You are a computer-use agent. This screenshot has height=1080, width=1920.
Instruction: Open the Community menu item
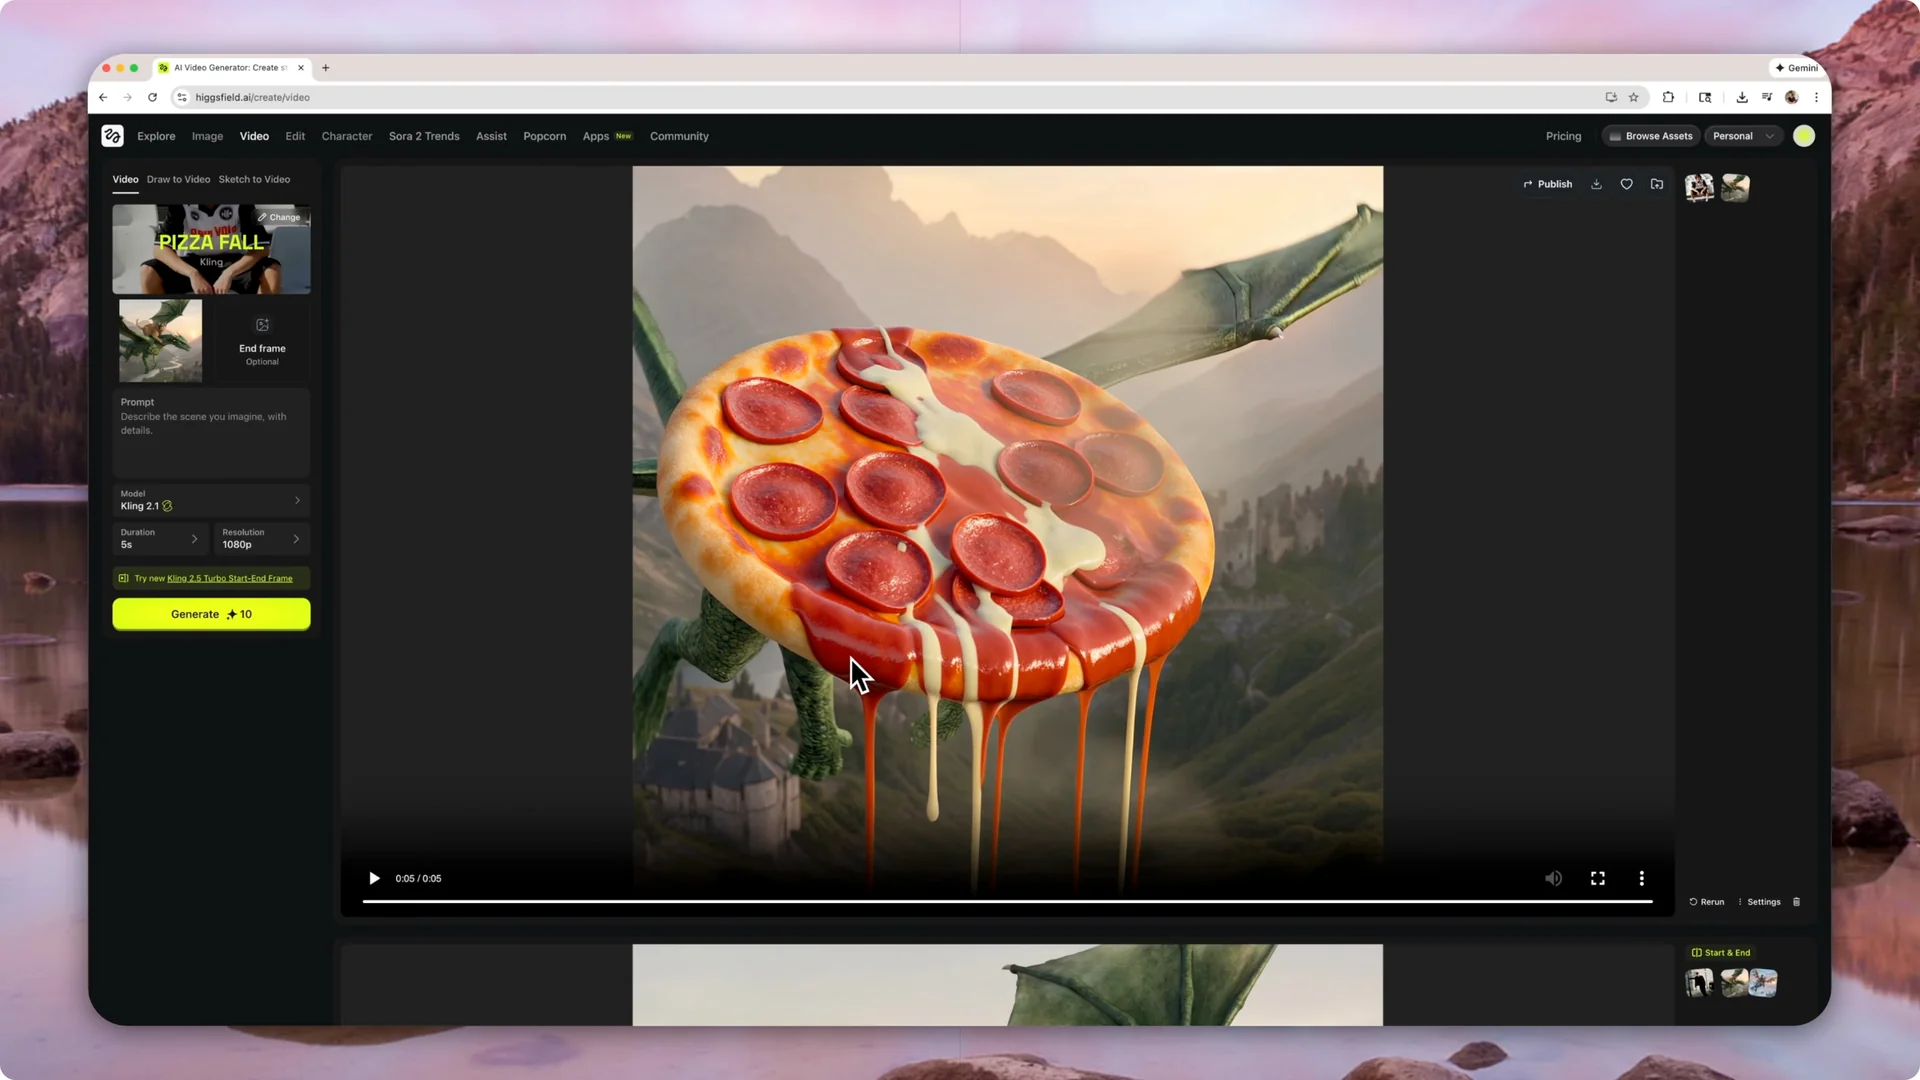pyautogui.click(x=679, y=136)
